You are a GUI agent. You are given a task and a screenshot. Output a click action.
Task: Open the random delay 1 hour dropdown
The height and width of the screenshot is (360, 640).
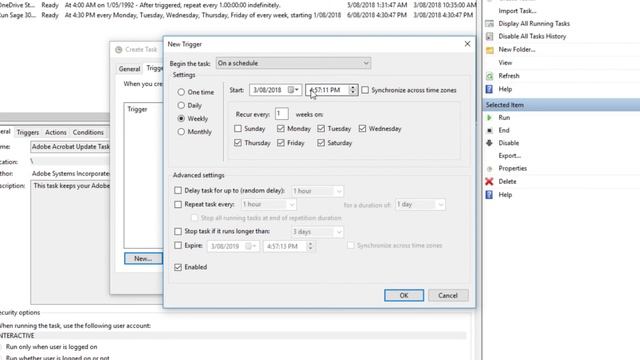(x=317, y=191)
